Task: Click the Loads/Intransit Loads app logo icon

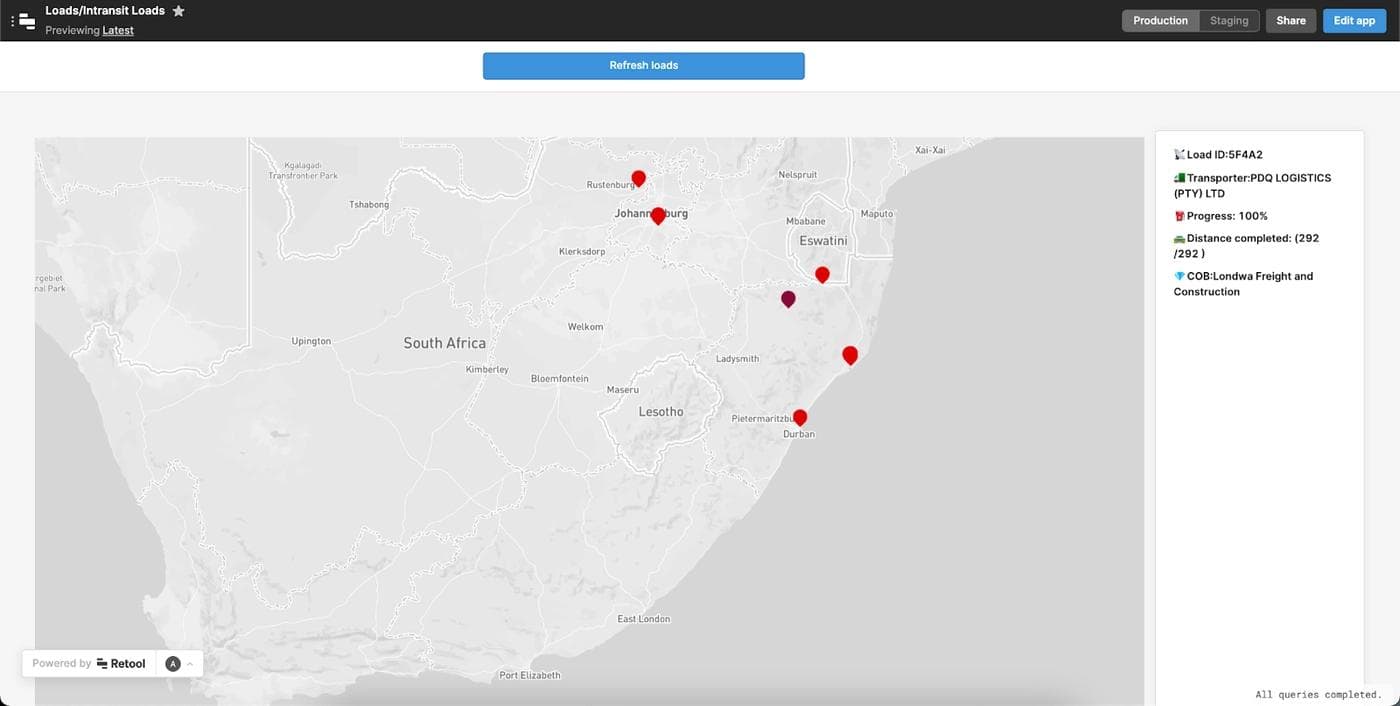Action: [x=25, y=20]
